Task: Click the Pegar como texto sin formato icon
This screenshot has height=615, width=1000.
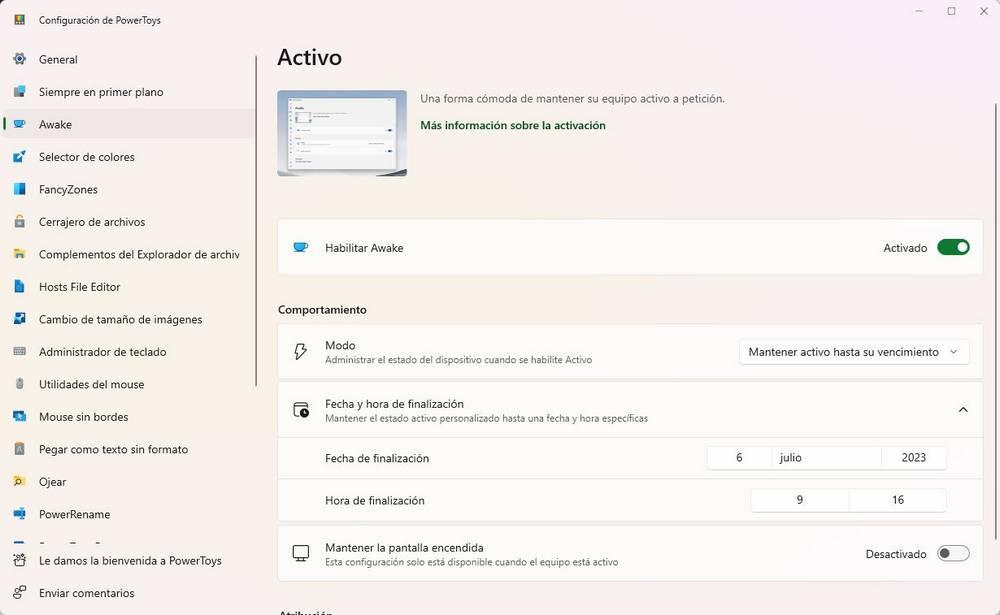Action: click(20, 449)
